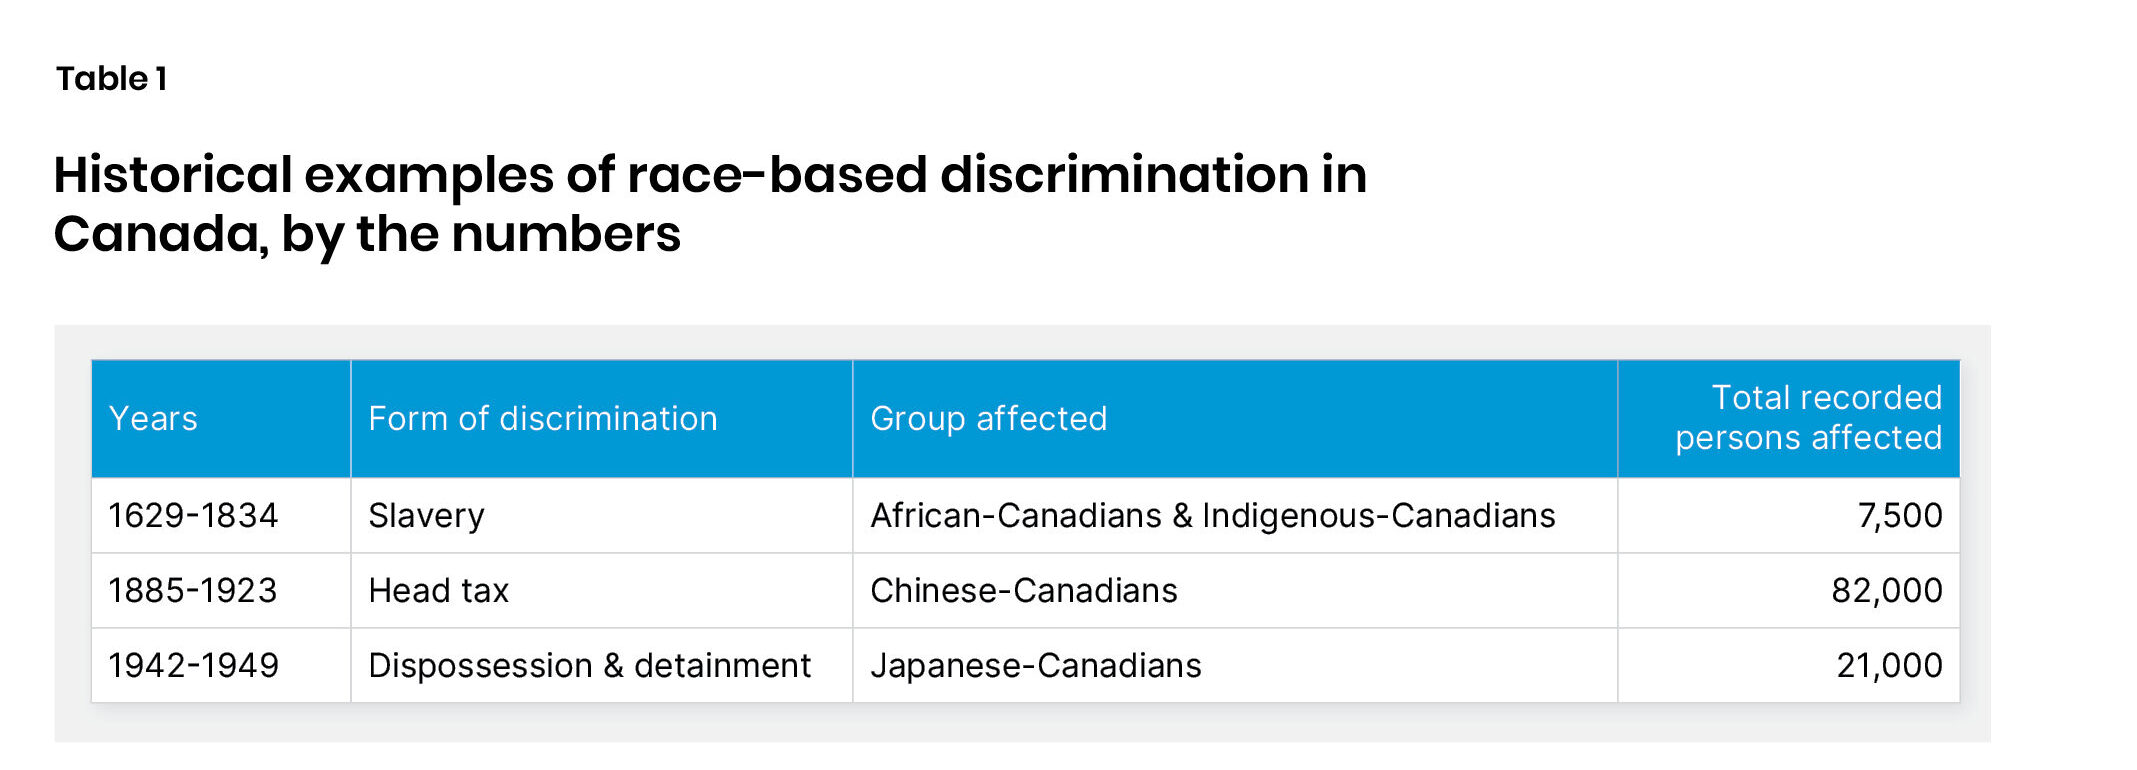Click the word "Historical" in the heading
2137x770 pixels.
pos(173,175)
